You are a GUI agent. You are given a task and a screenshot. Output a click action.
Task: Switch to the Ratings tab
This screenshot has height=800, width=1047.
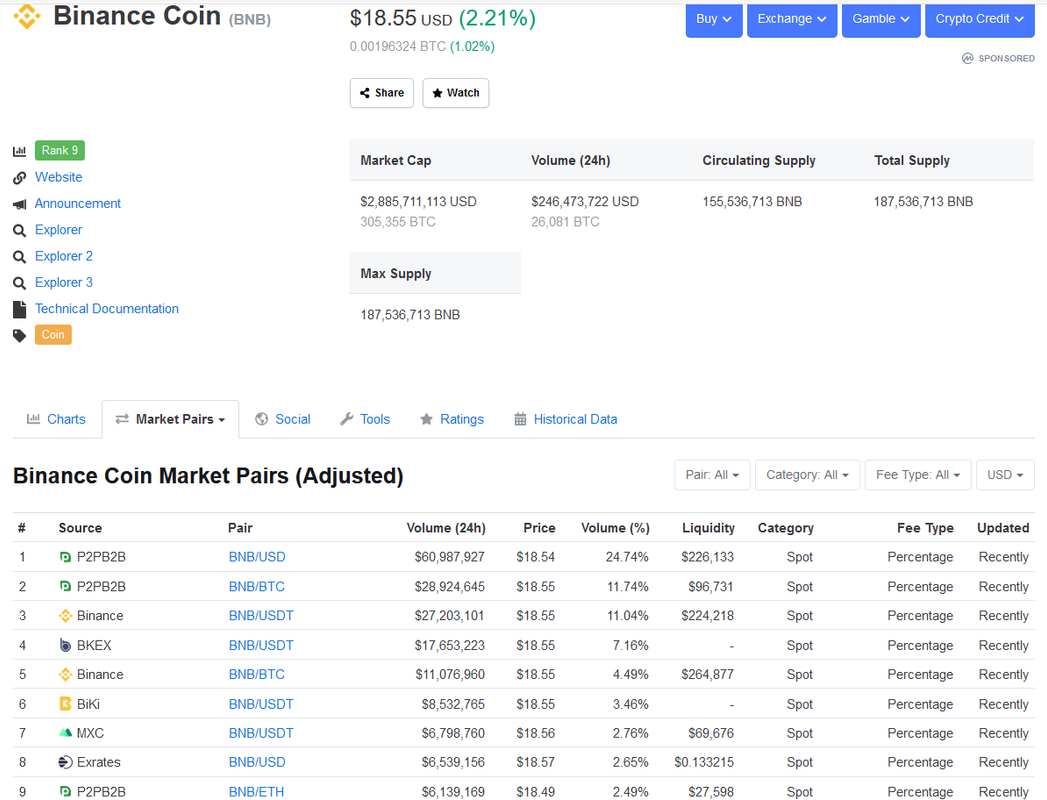pos(452,419)
